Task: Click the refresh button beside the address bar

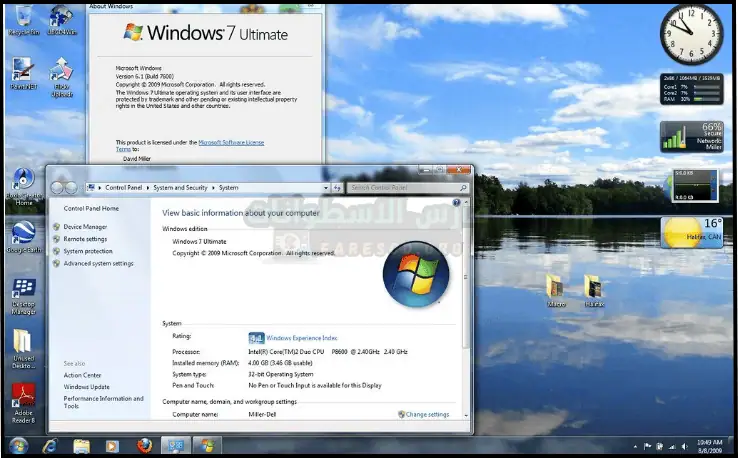Action: [338, 187]
